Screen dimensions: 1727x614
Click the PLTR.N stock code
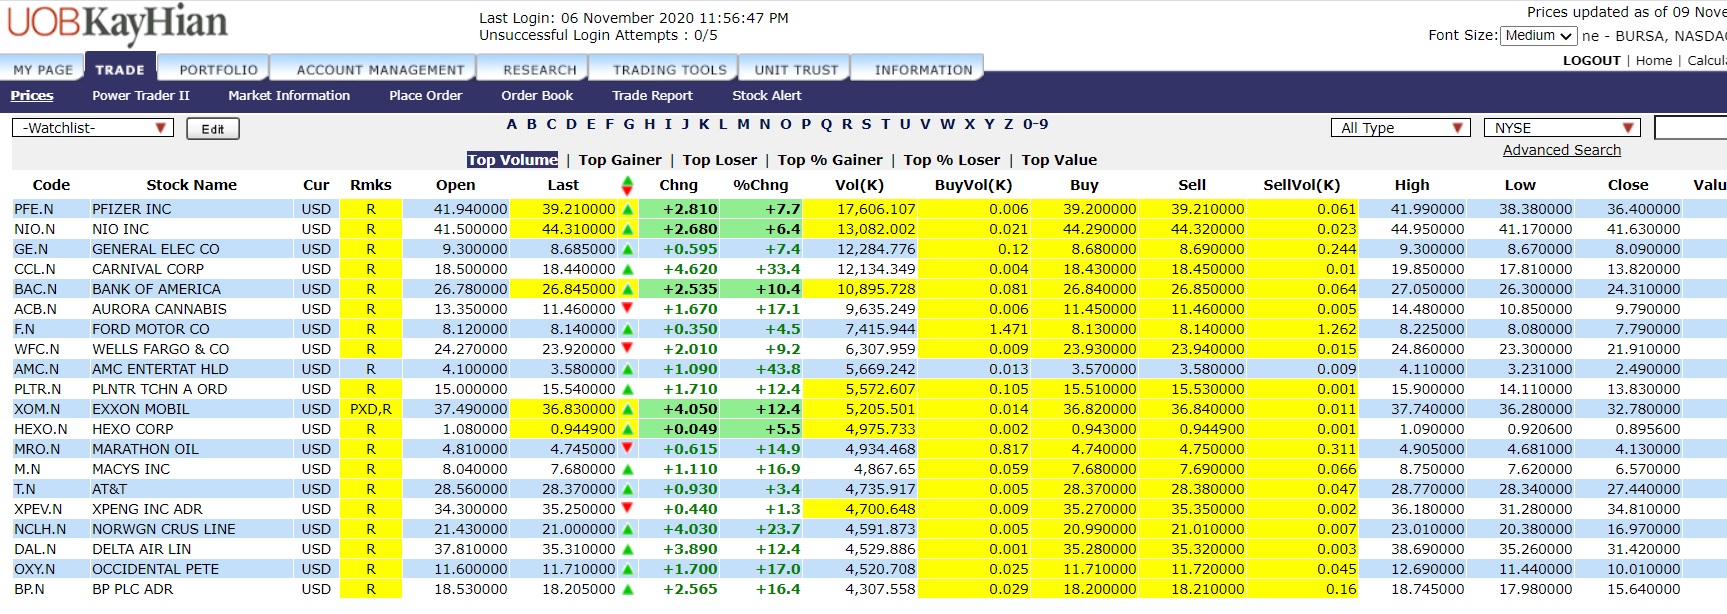[x=38, y=389]
